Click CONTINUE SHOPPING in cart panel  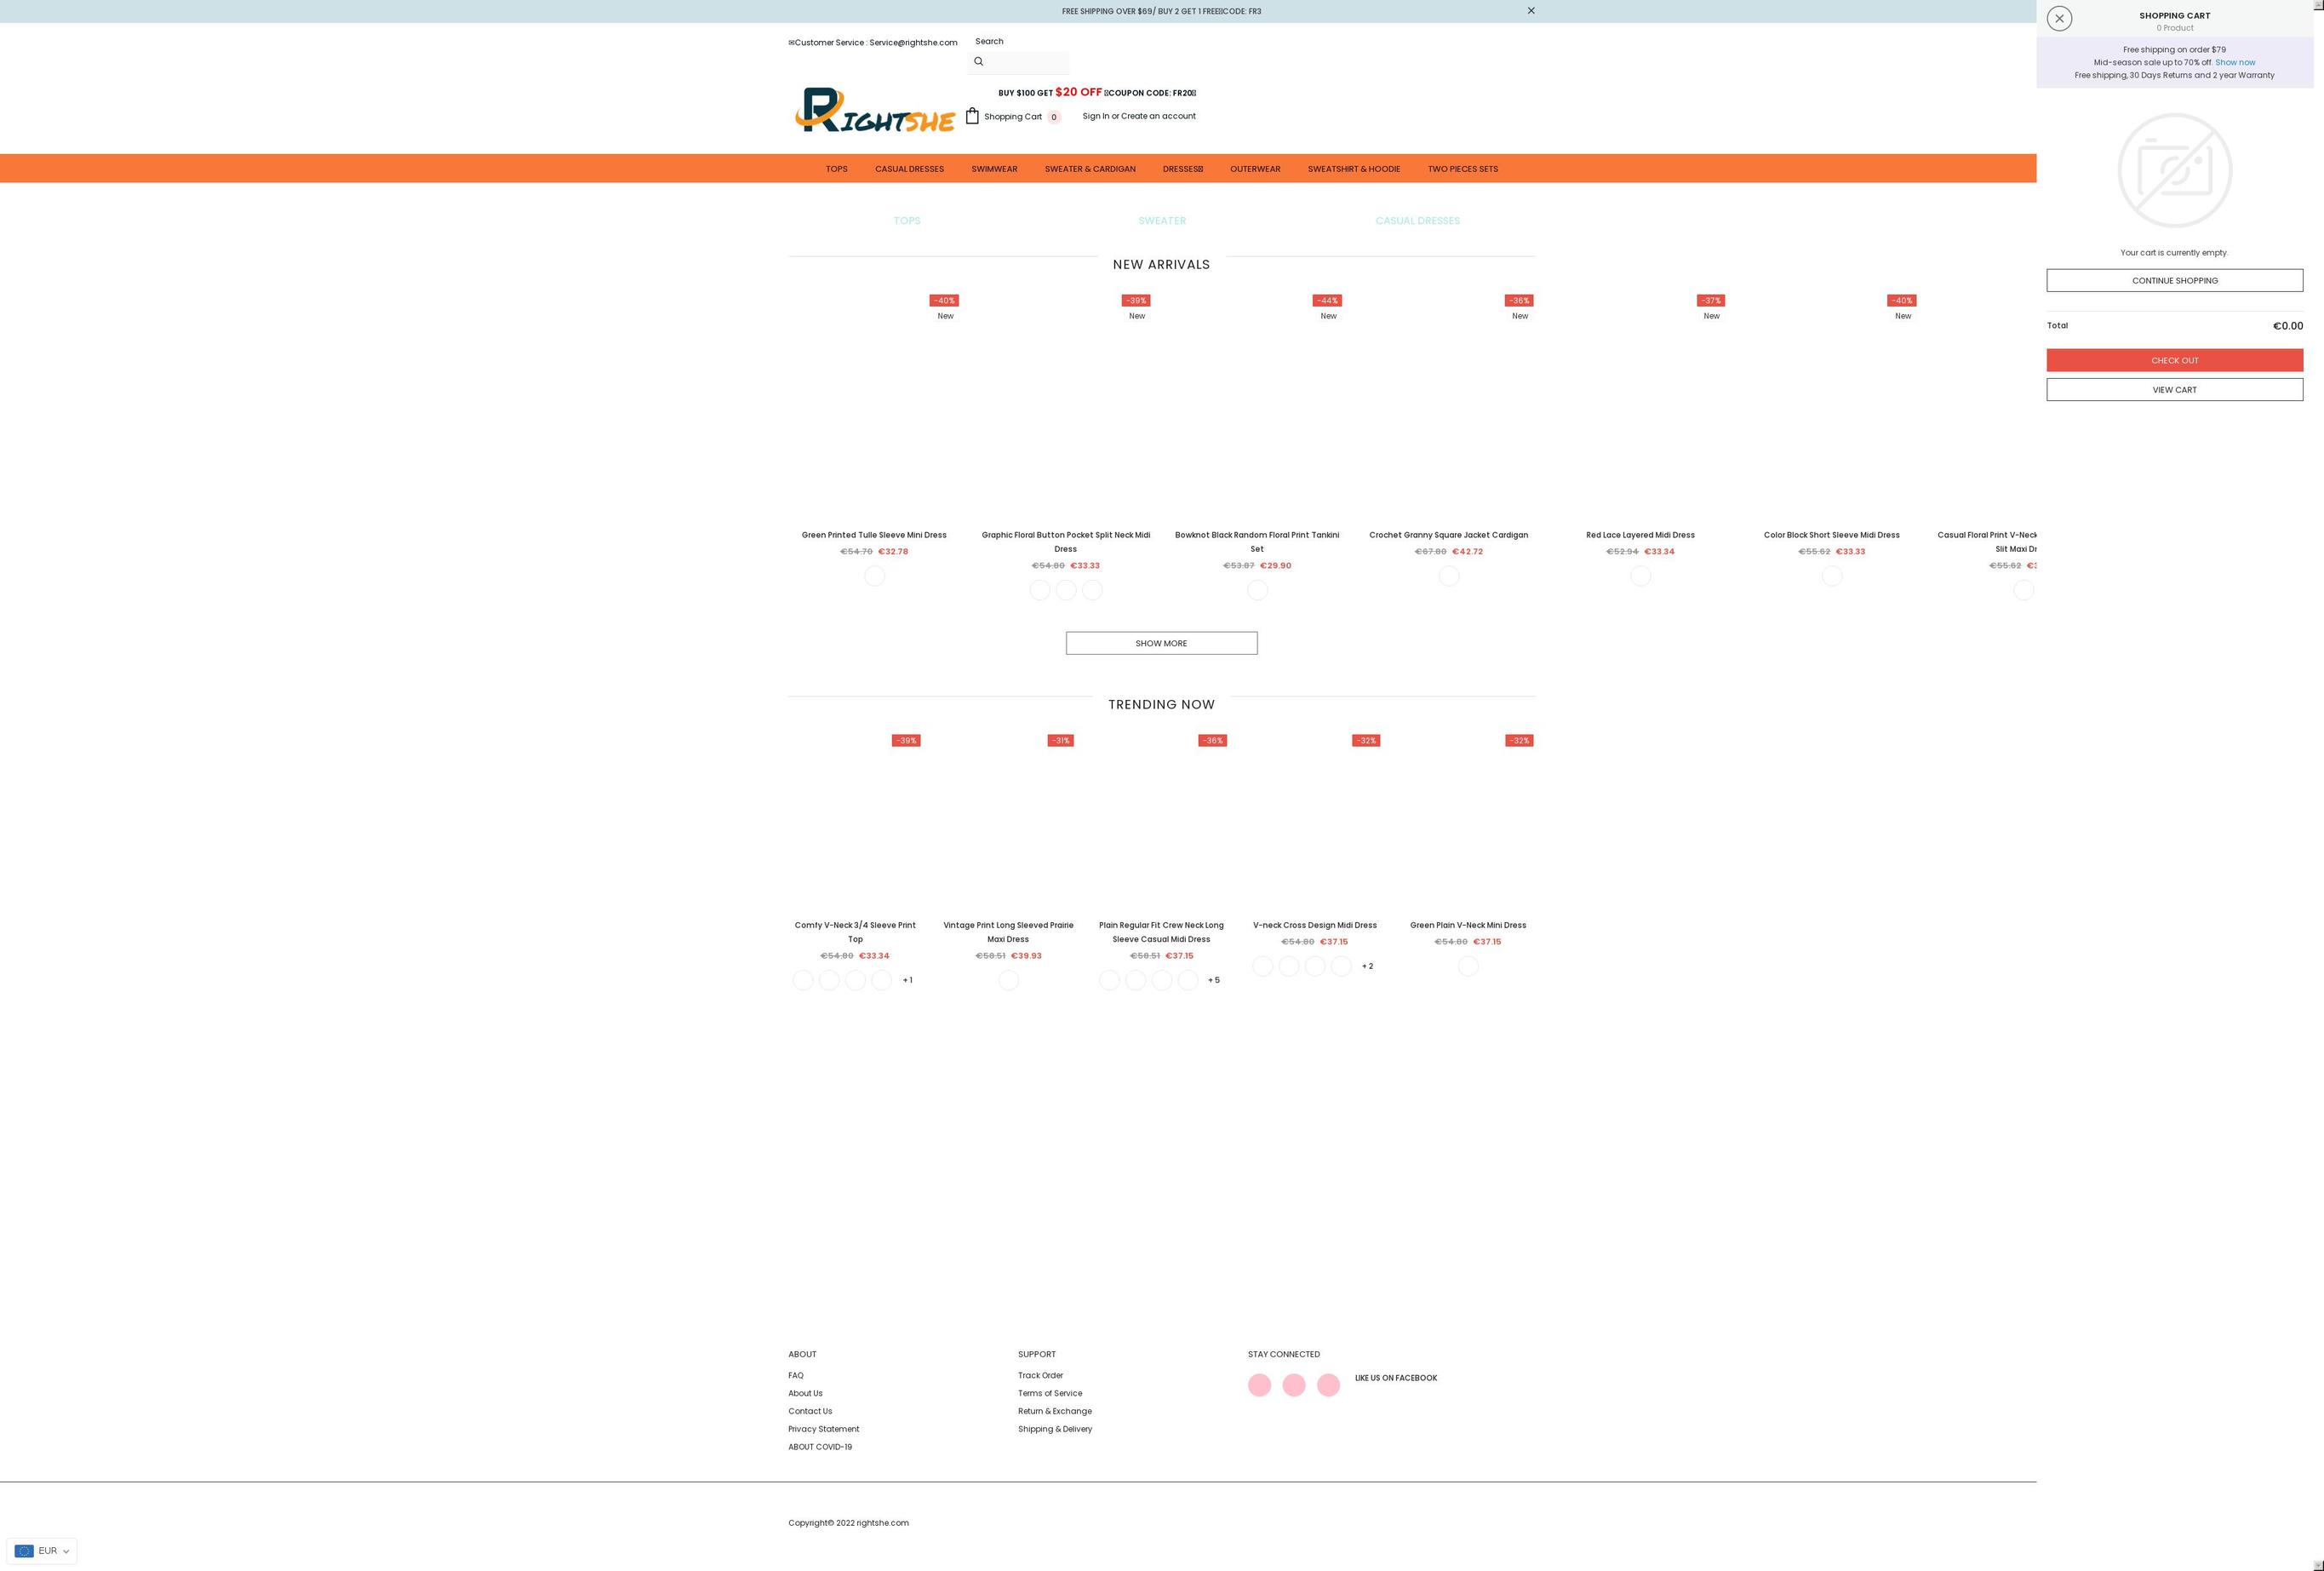coord(2174,281)
